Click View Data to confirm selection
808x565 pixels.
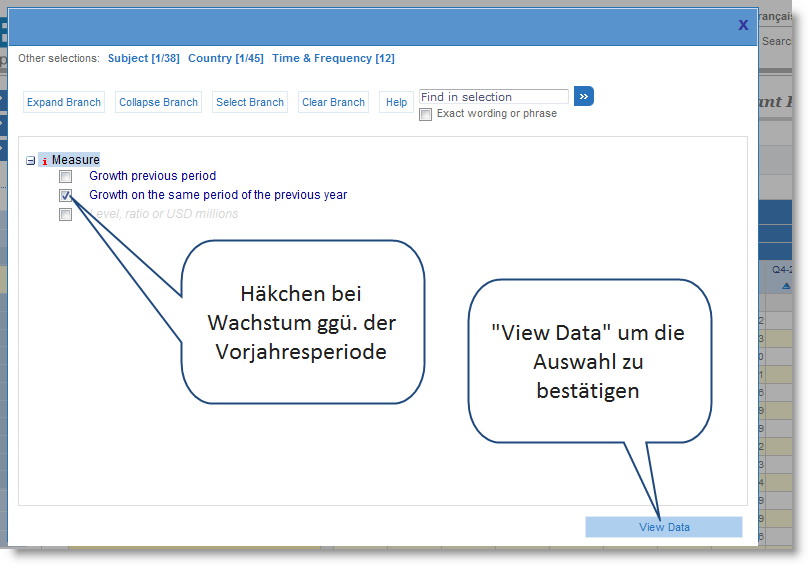pos(664,527)
